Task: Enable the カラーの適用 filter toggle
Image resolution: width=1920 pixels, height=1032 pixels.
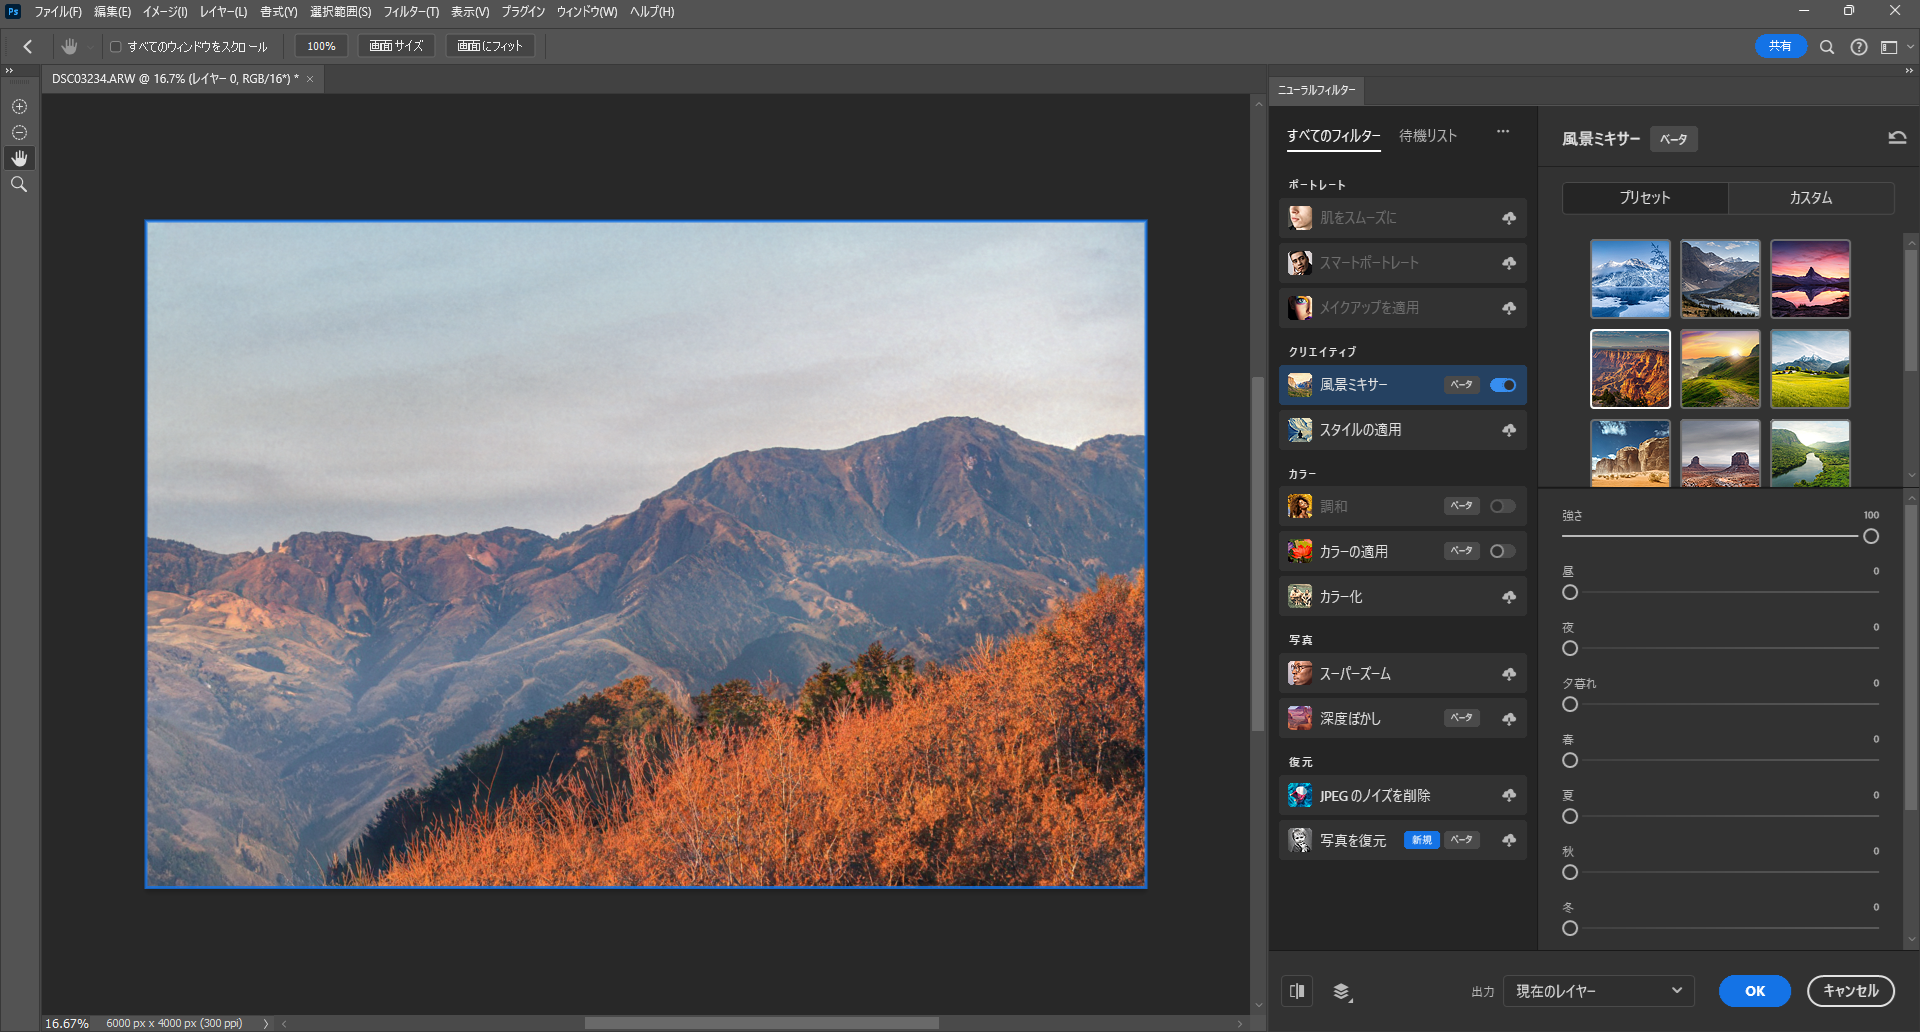Action: [1503, 551]
